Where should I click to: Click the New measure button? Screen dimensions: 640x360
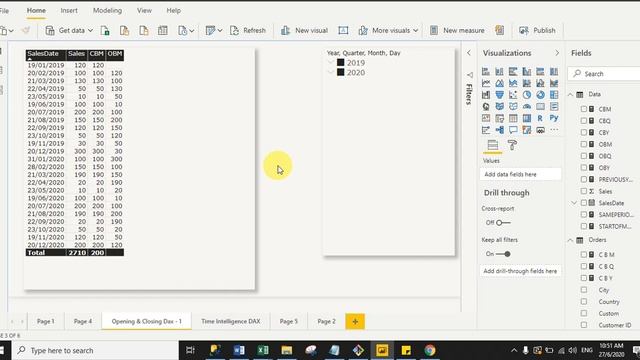click(x=457, y=31)
